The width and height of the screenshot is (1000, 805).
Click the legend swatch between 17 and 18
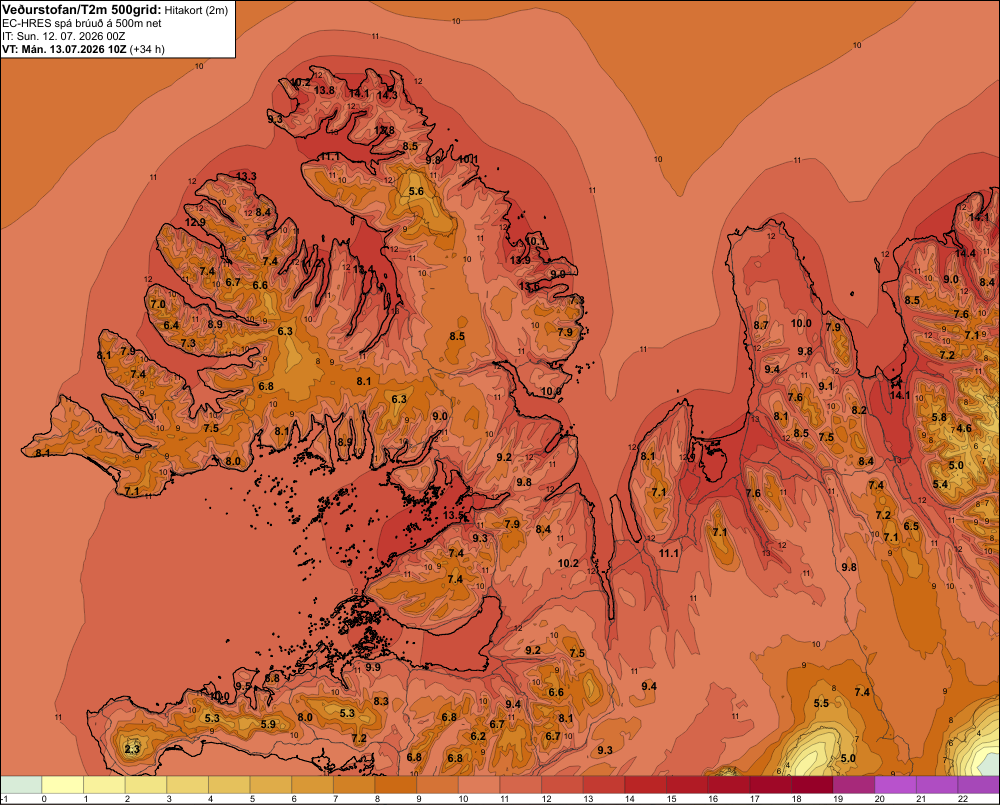pyautogui.click(x=771, y=785)
